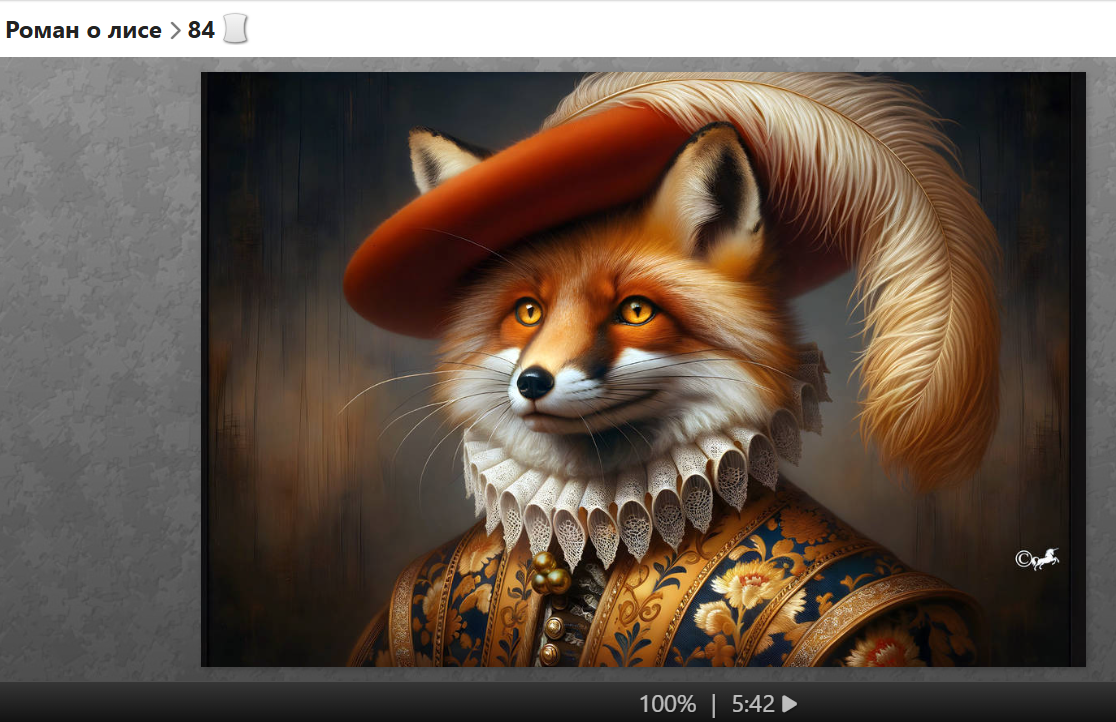Screen dimensions: 1116x722
Task: Select page number 84 in the breadcrumb
Action: 201,30
